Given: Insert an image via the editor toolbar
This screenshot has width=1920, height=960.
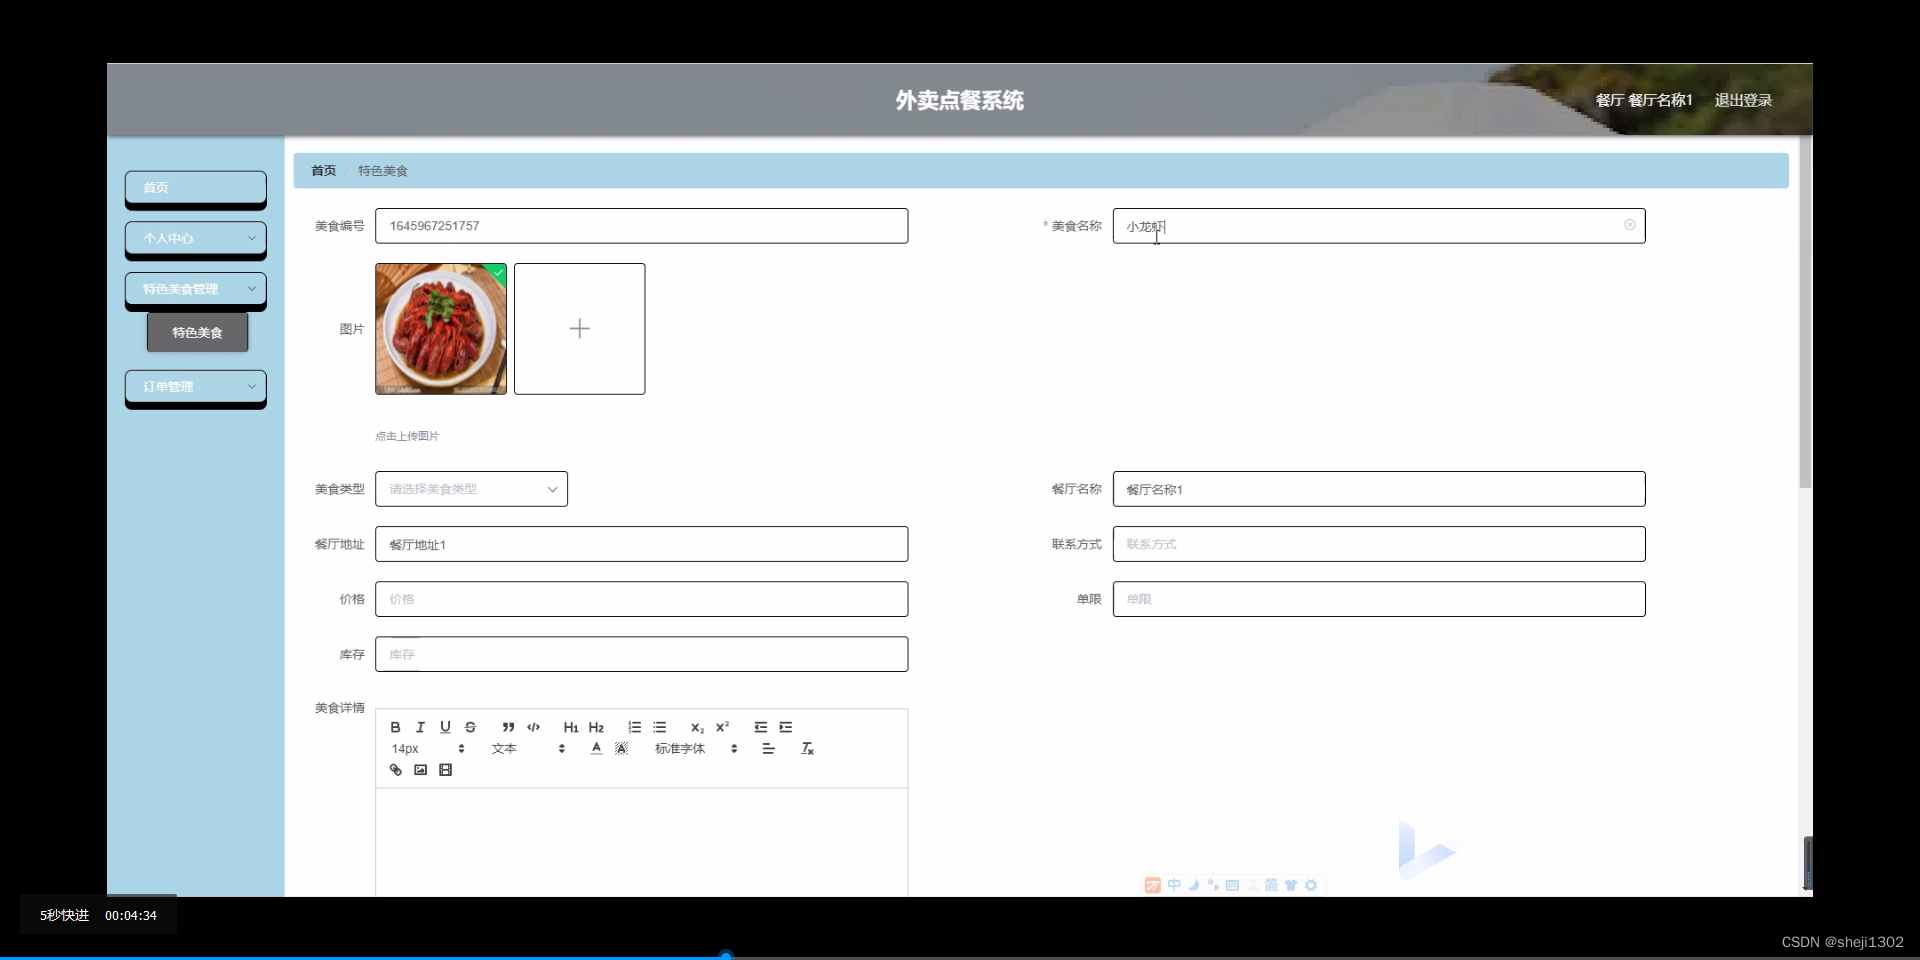Looking at the screenshot, I should click(421, 770).
